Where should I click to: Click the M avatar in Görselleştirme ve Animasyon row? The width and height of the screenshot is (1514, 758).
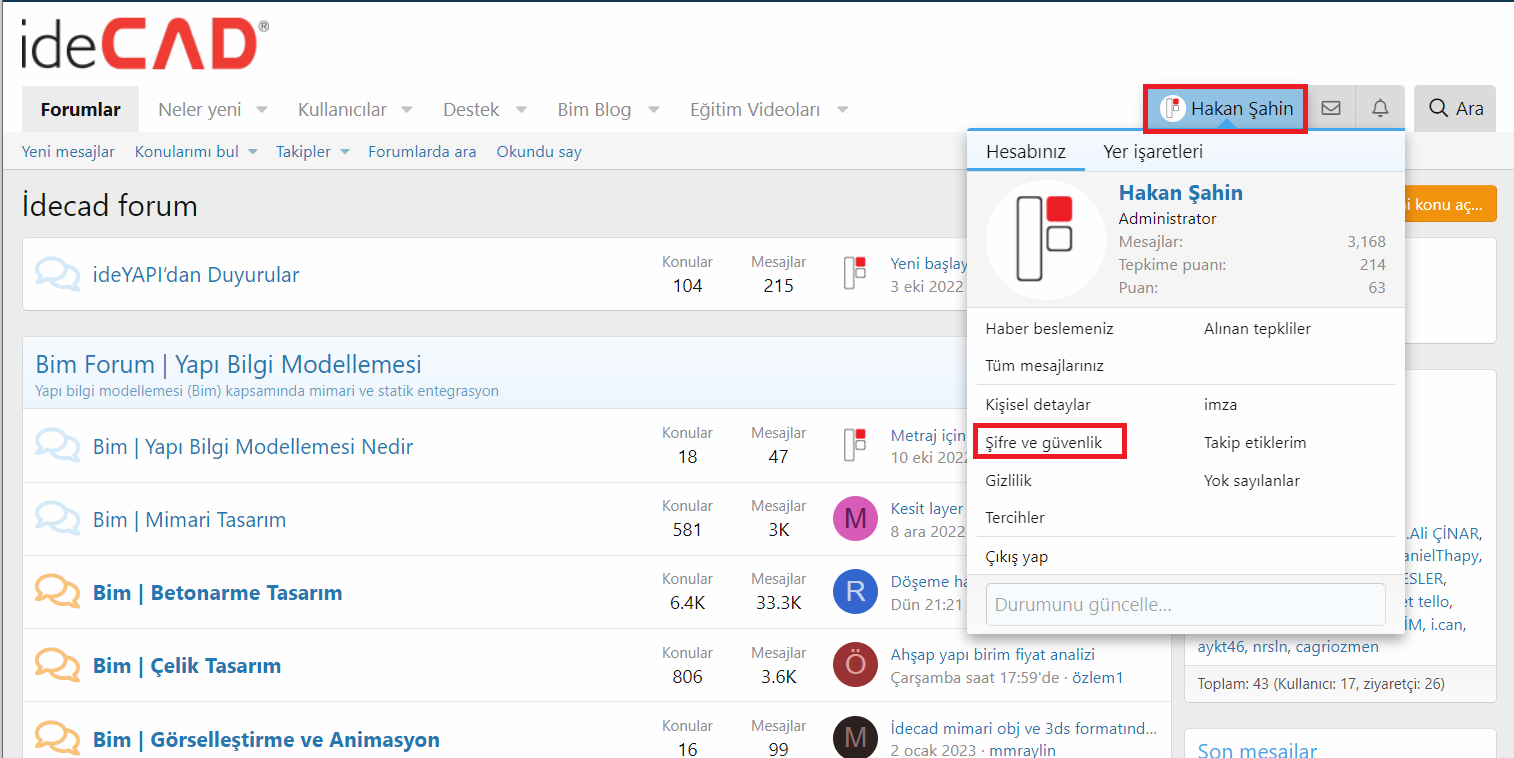[855, 738]
